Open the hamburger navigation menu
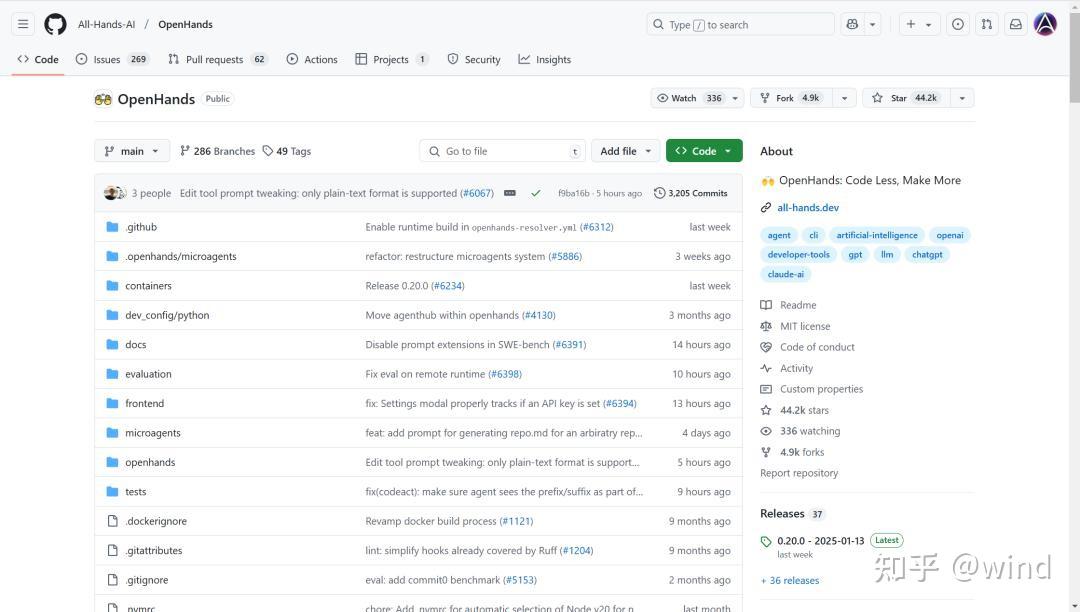 (x=23, y=24)
